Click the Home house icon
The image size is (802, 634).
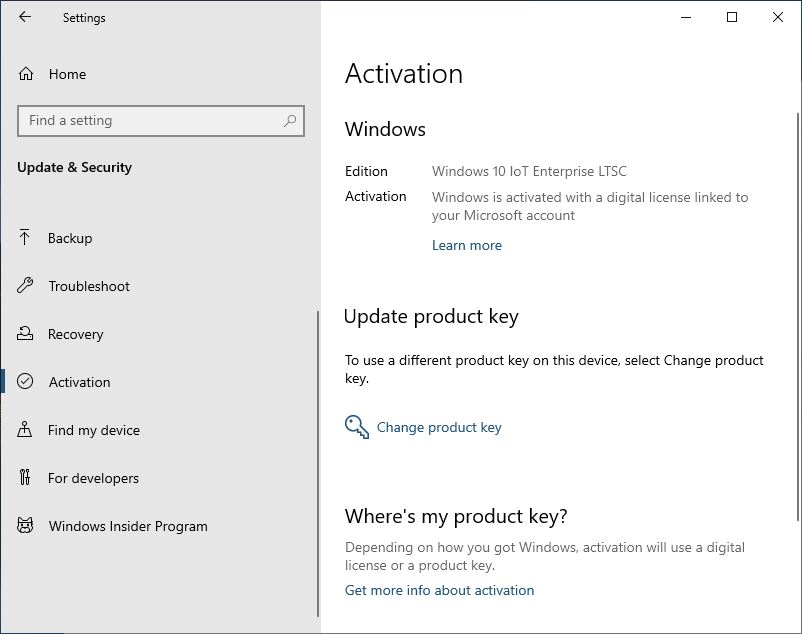(x=26, y=74)
